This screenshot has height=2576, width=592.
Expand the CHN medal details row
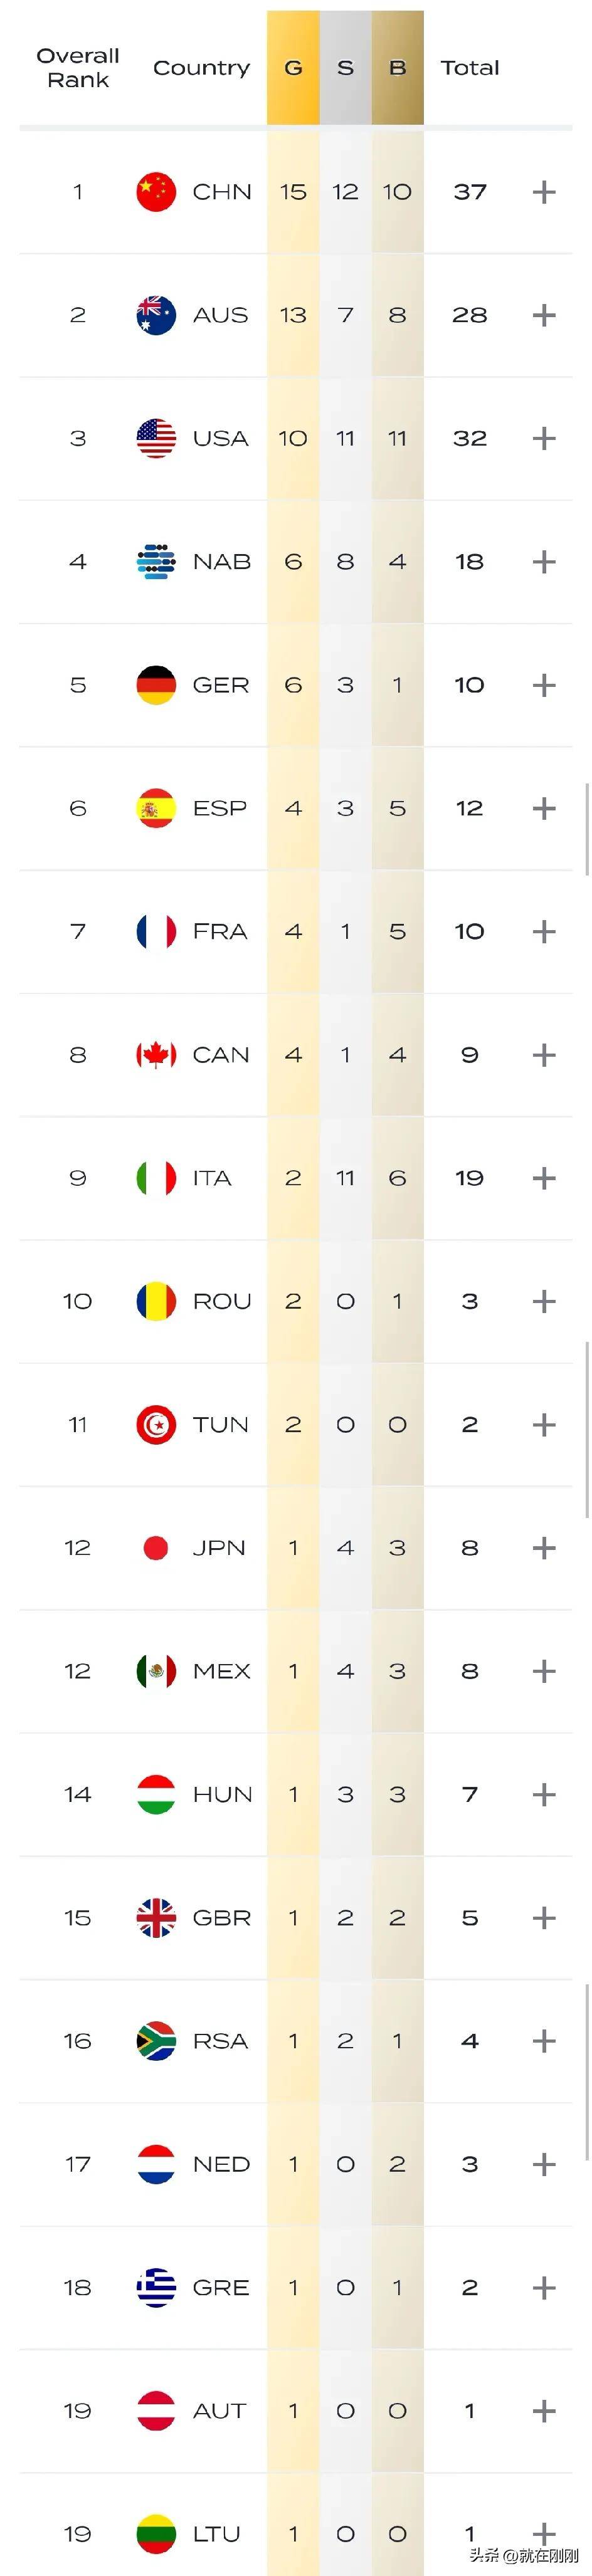pyautogui.click(x=544, y=192)
